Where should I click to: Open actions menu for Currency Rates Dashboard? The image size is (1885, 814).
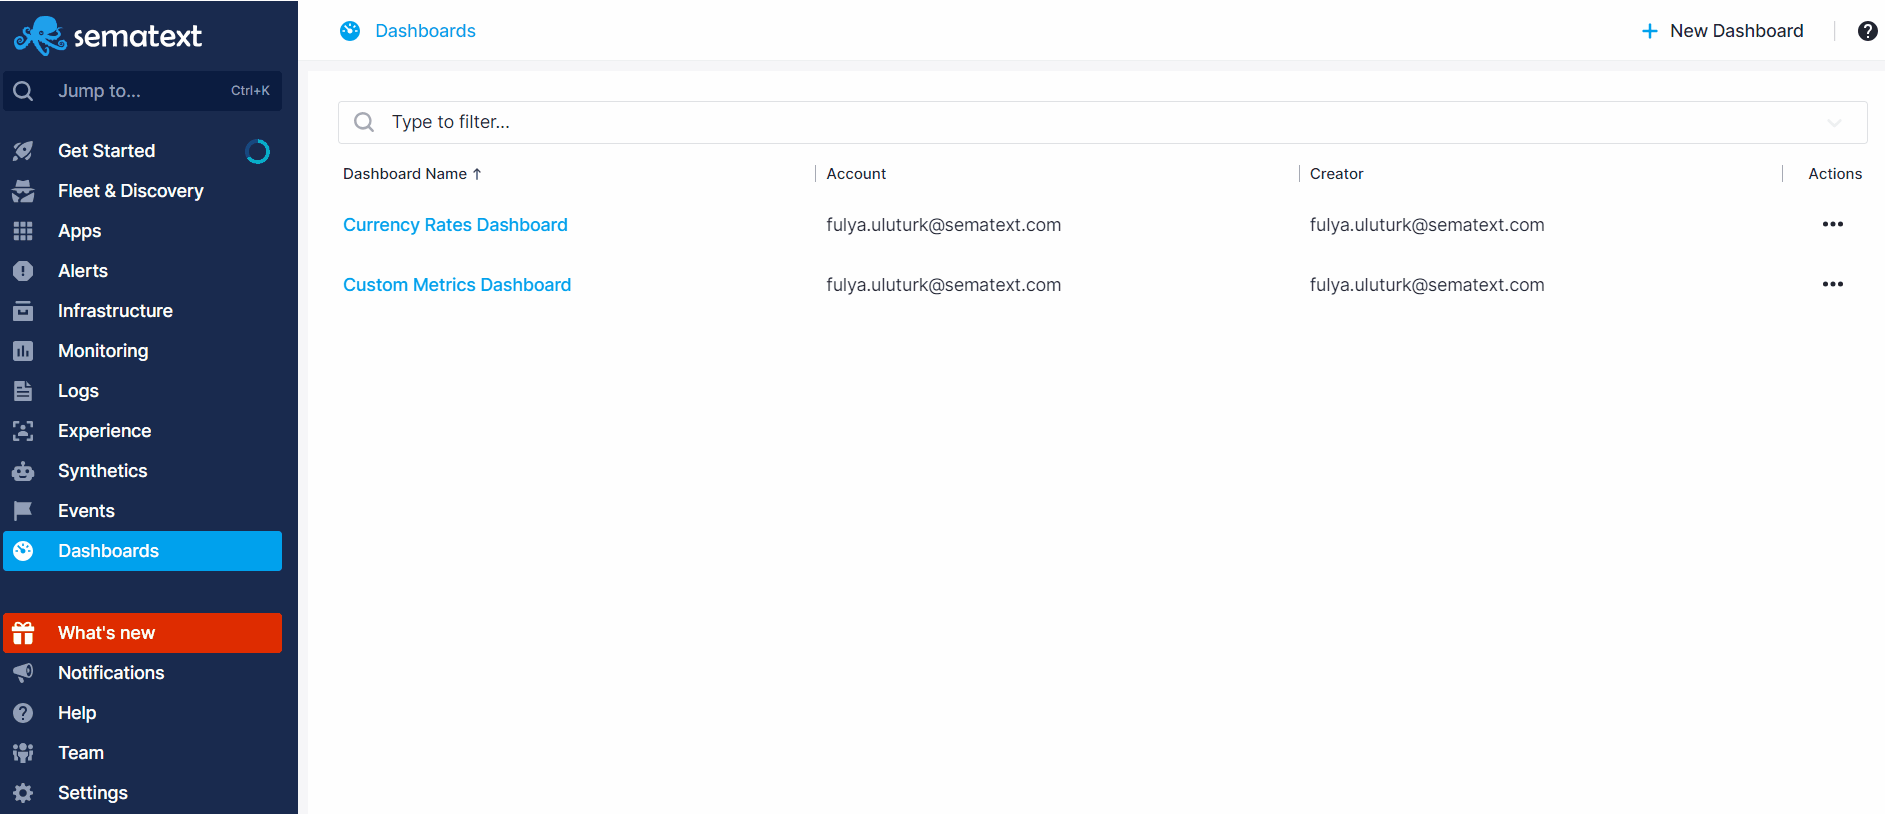click(1832, 224)
